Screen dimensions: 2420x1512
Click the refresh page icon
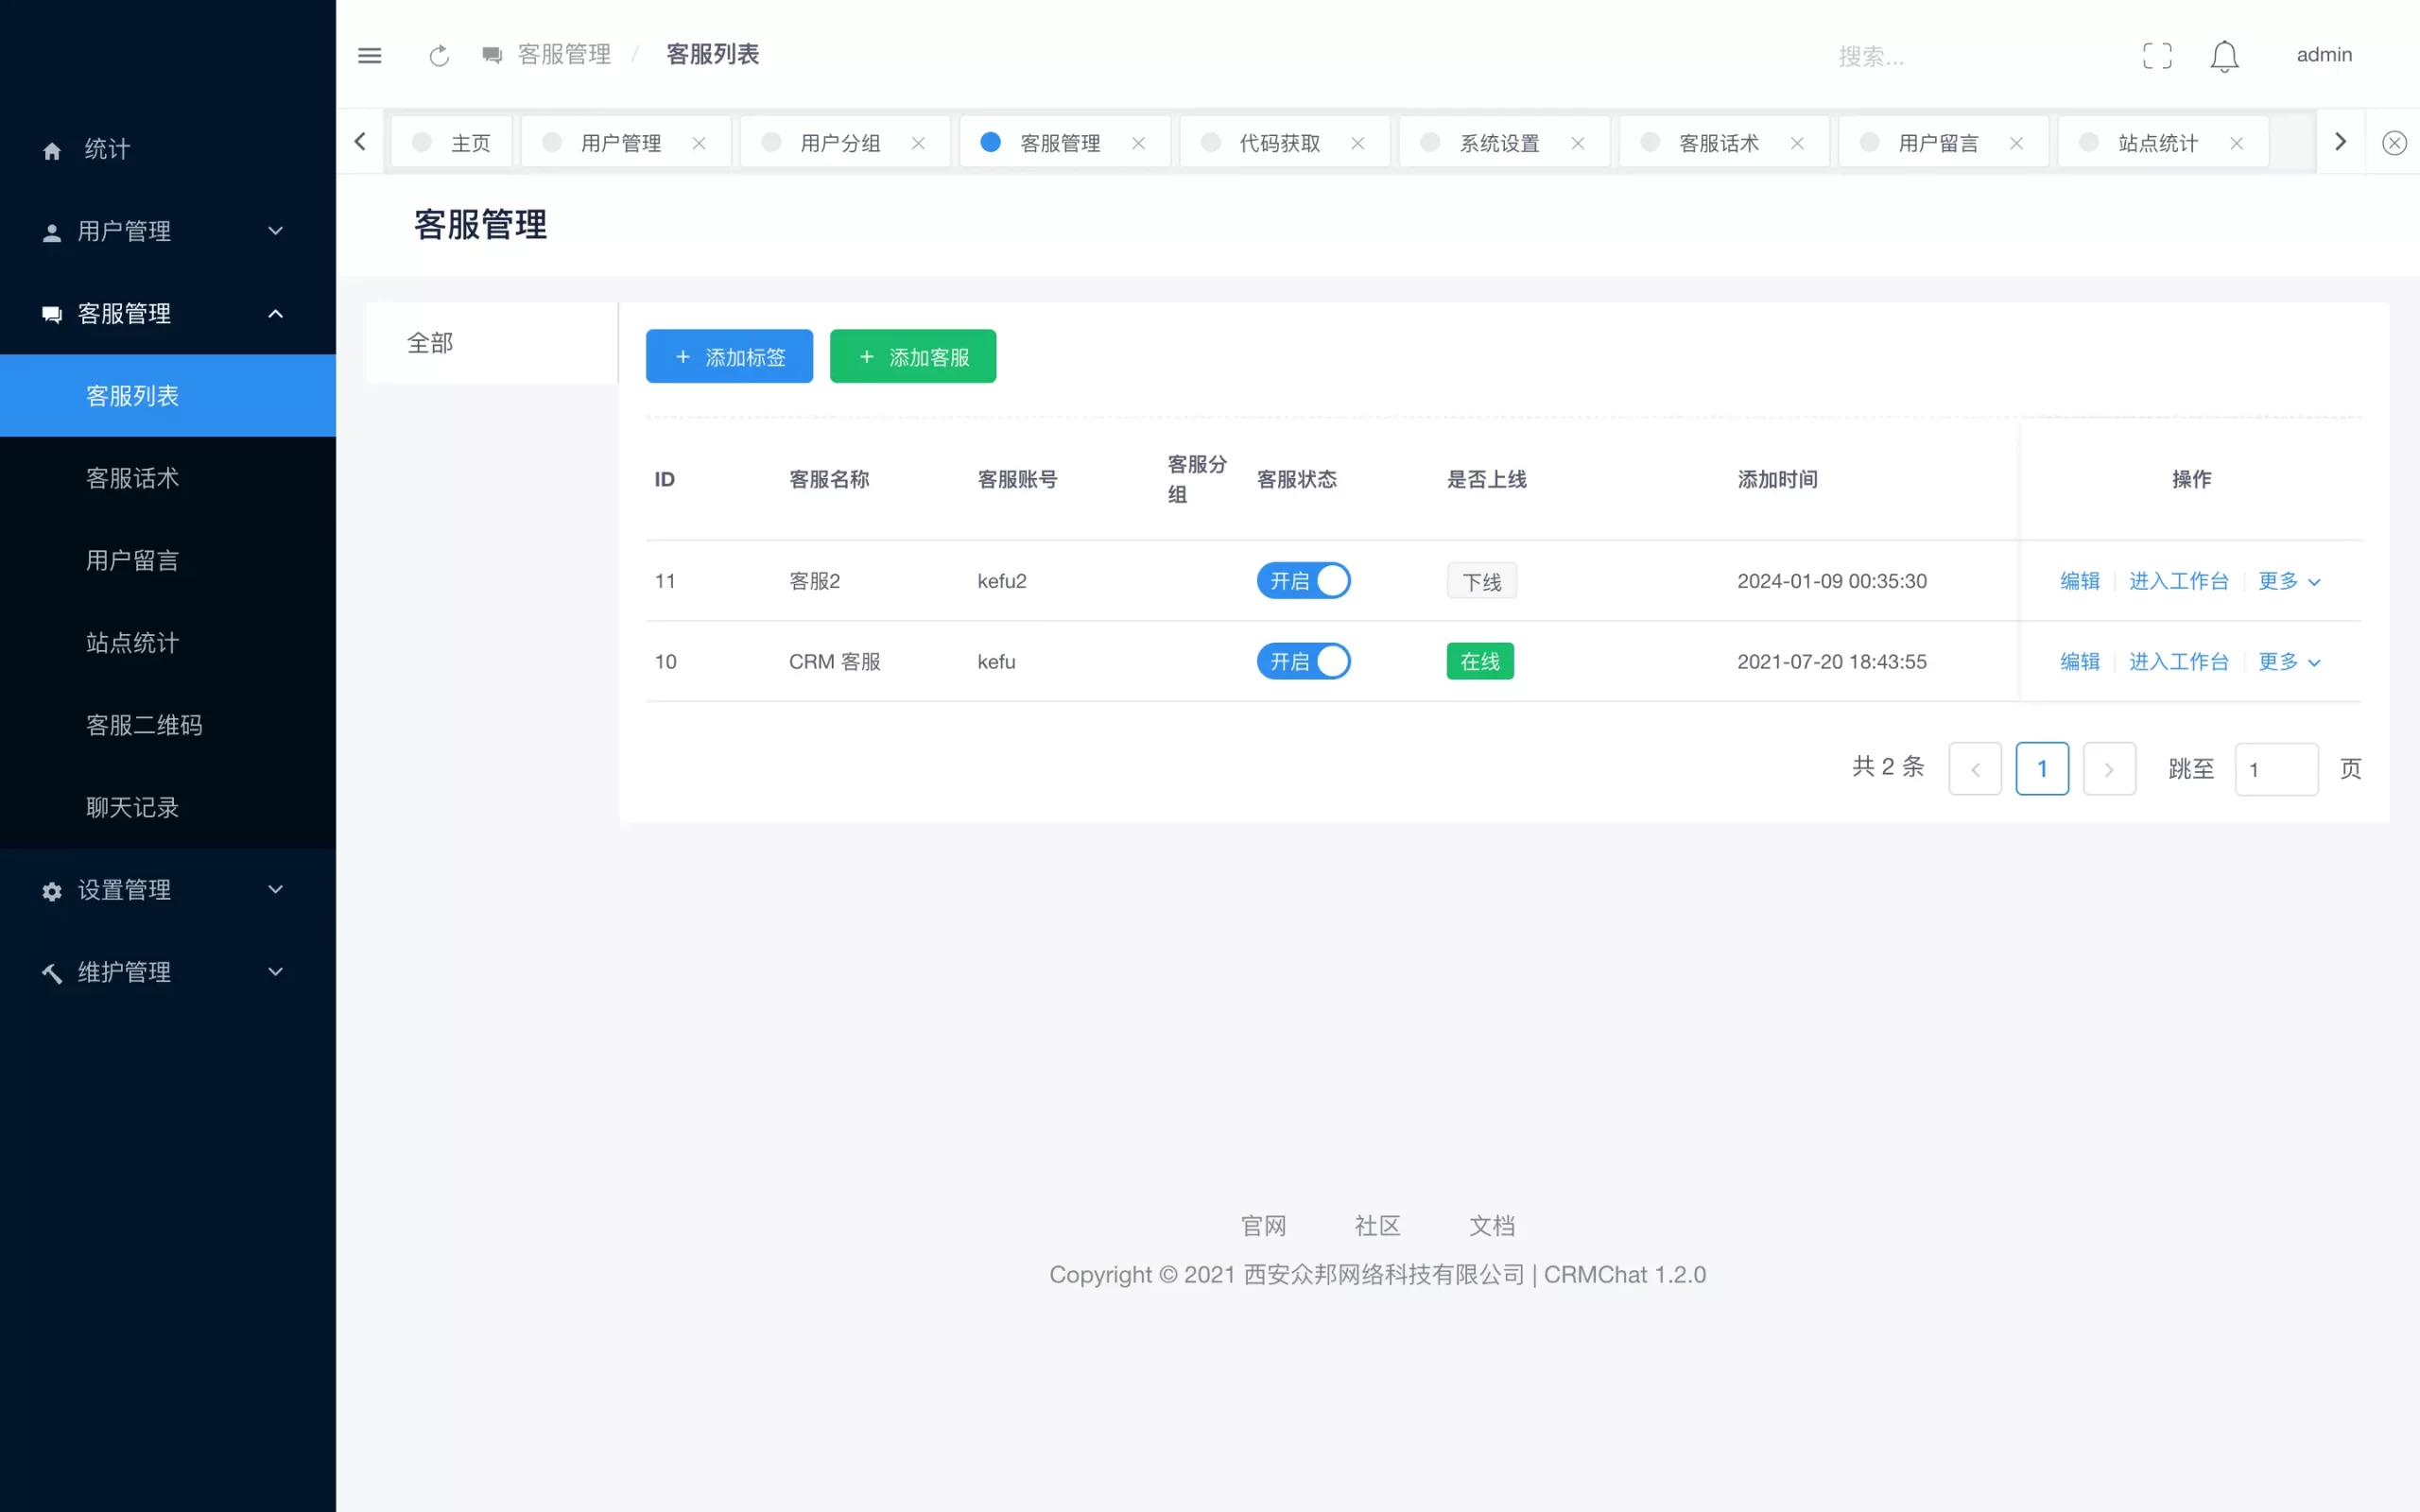point(439,55)
